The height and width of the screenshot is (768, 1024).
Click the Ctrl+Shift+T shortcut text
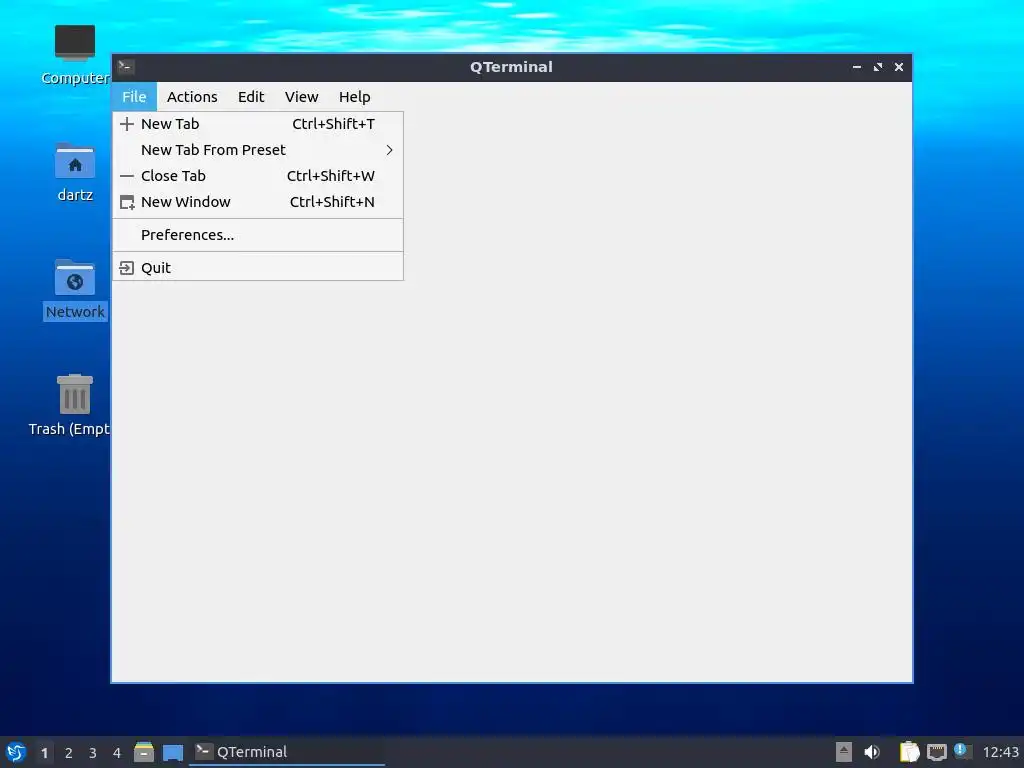tap(333, 124)
